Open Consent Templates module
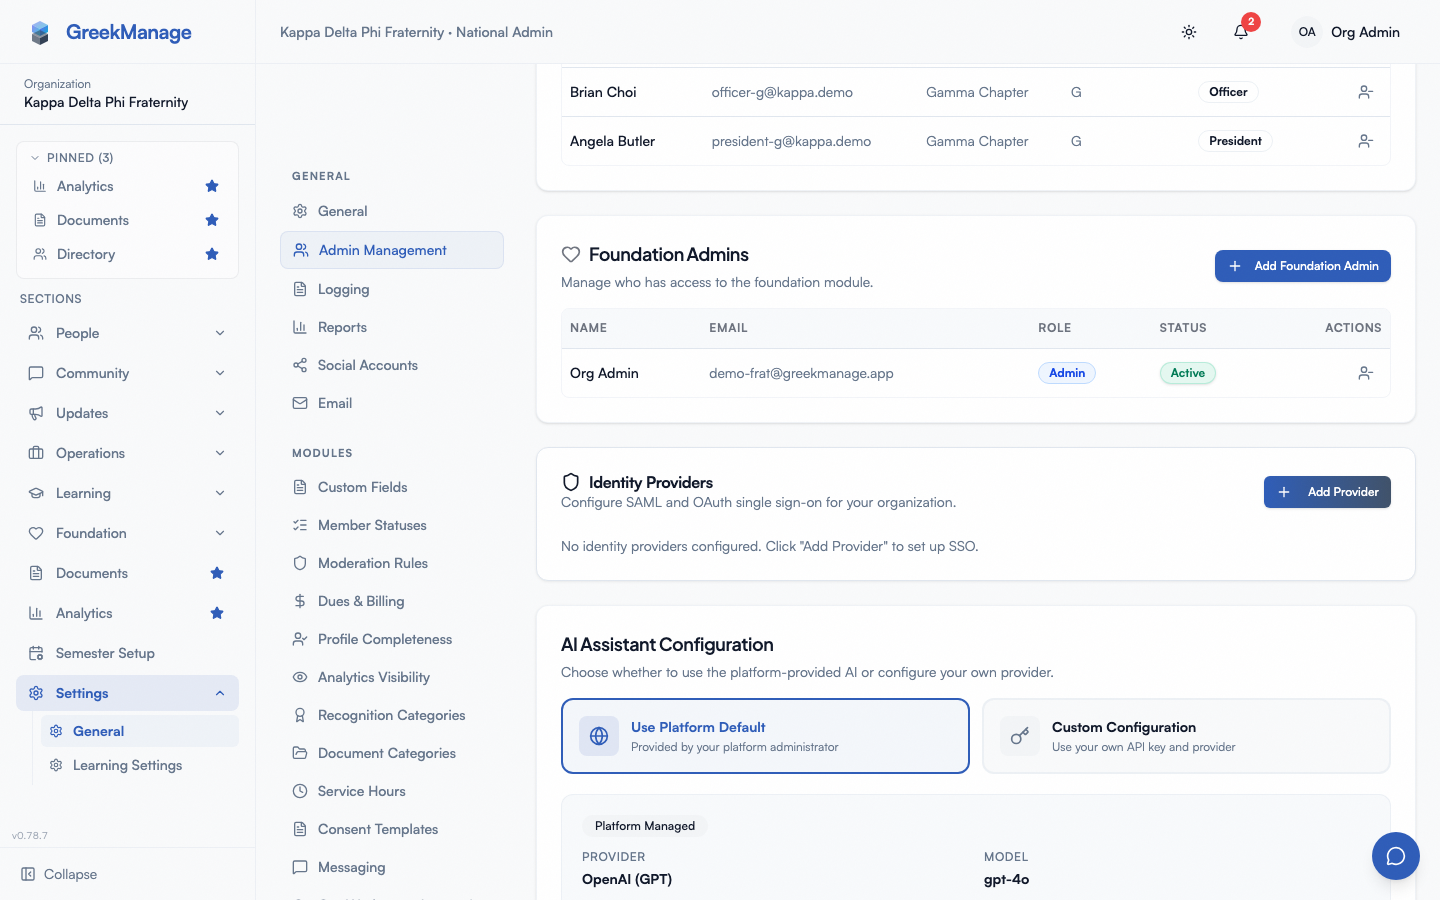Viewport: 1440px width, 900px height. [x=392, y=829]
